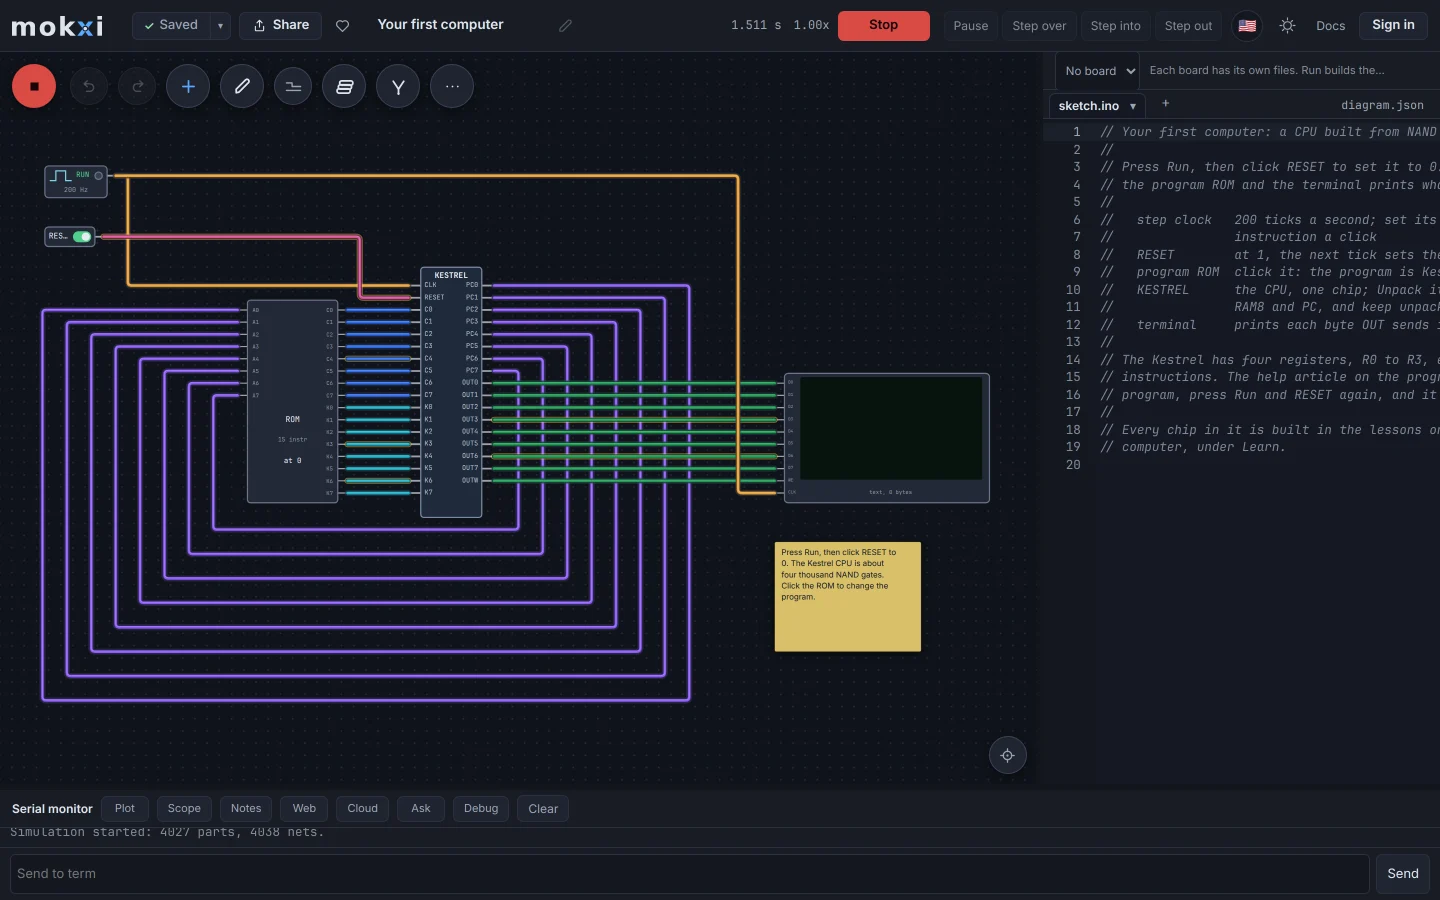Open the Cloud tab
The height and width of the screenshot is (900, 1440).
point(362,809)
